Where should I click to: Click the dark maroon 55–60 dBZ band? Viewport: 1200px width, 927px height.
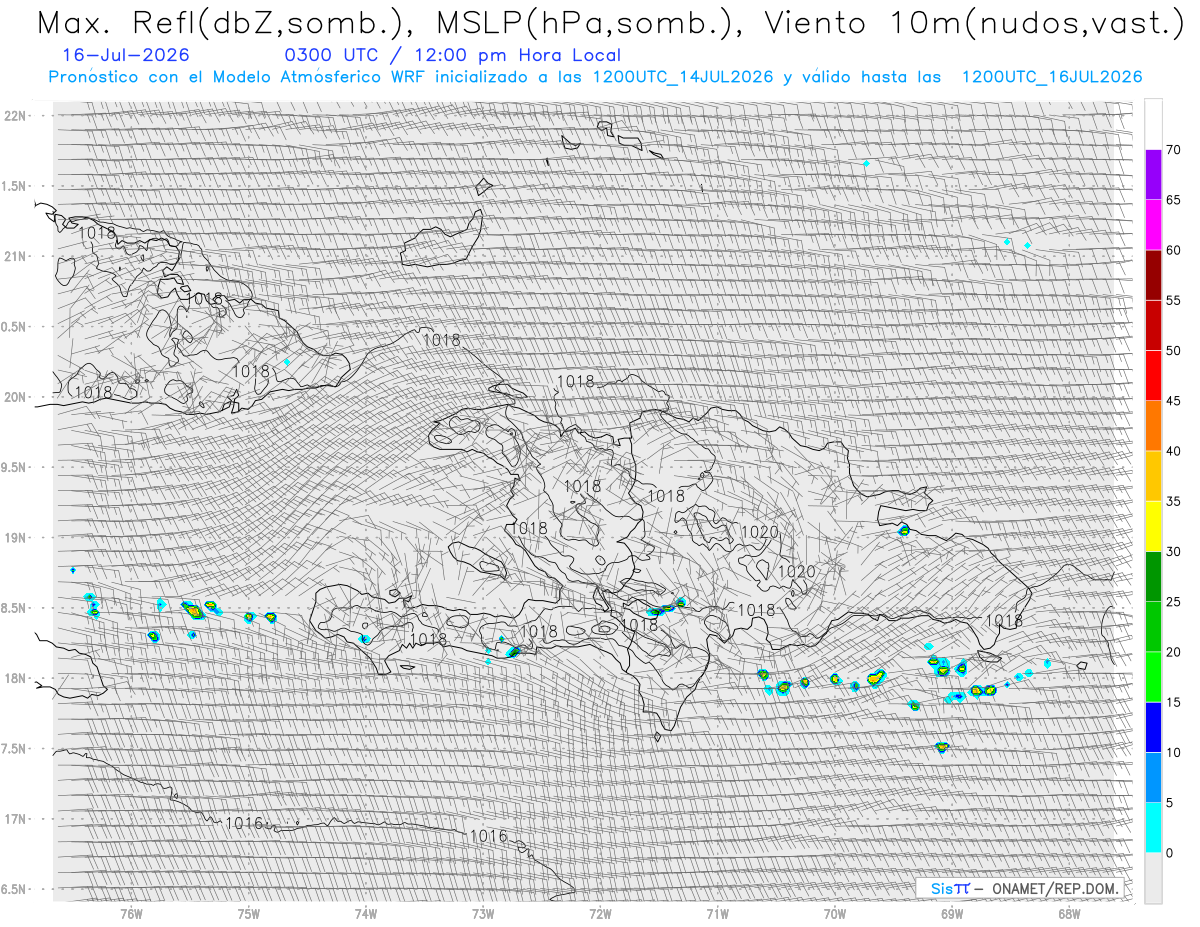(1153, 275)
